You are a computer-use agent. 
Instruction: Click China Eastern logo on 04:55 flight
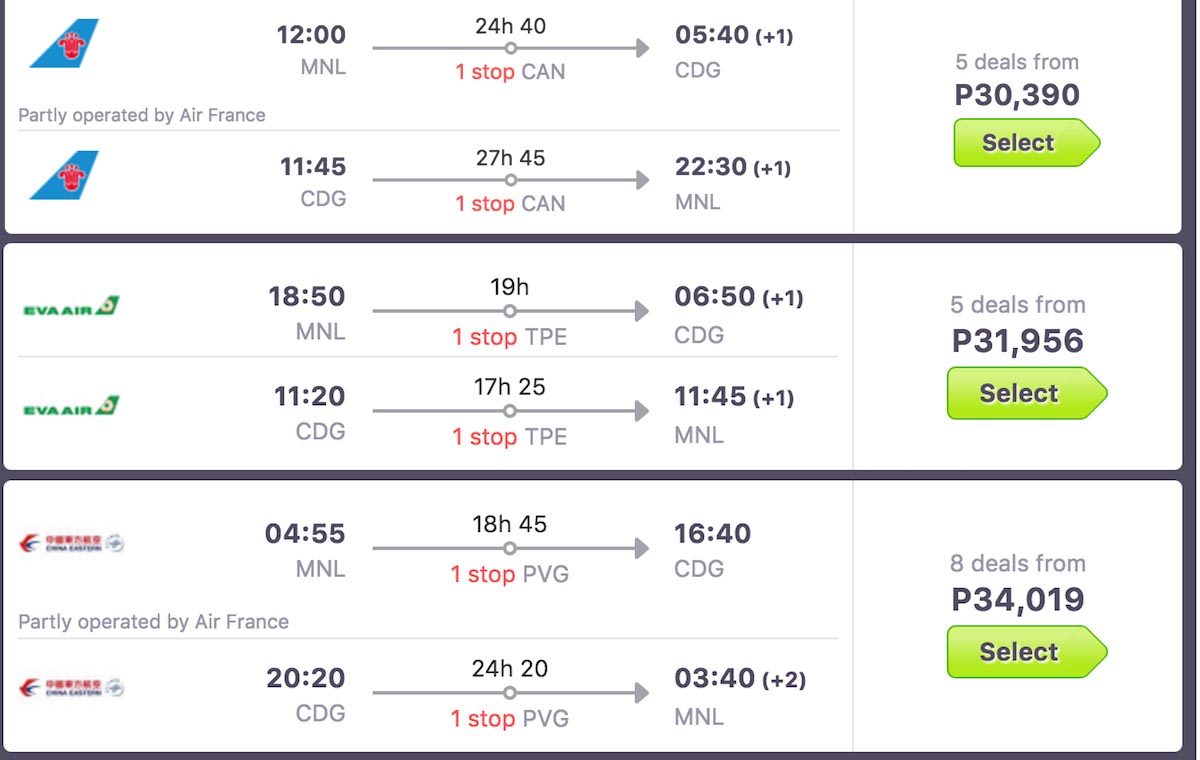(71, 543)
